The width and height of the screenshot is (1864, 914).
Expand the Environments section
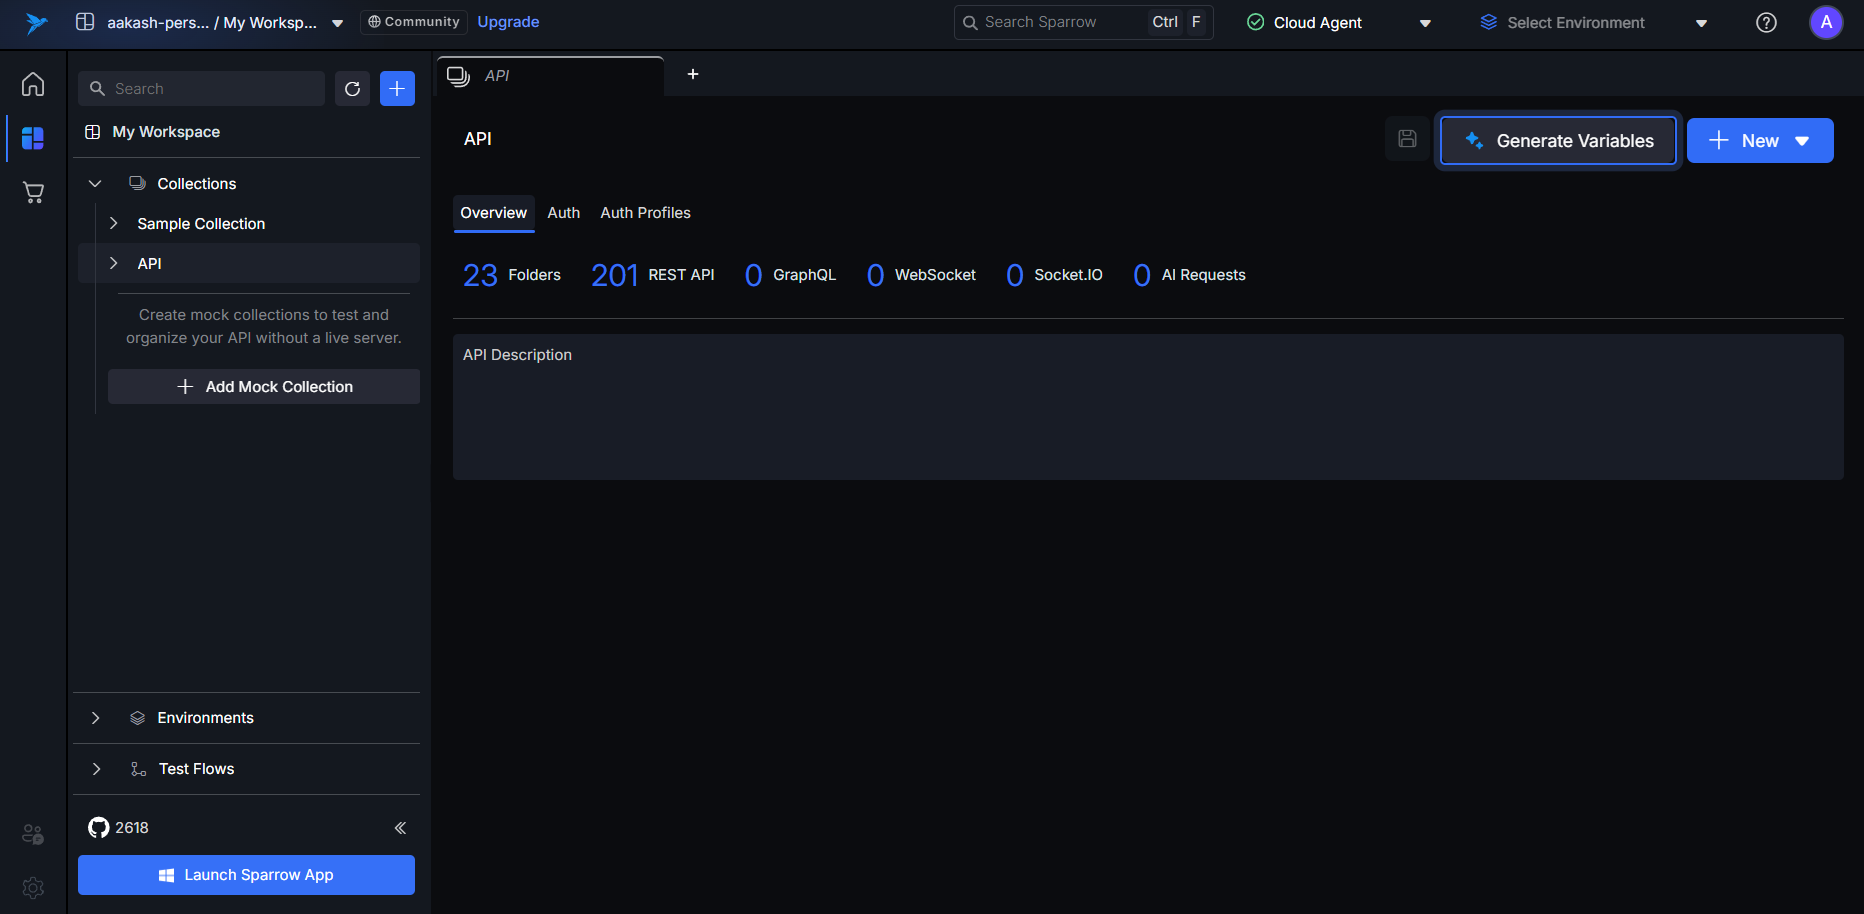tap(246, 718)
